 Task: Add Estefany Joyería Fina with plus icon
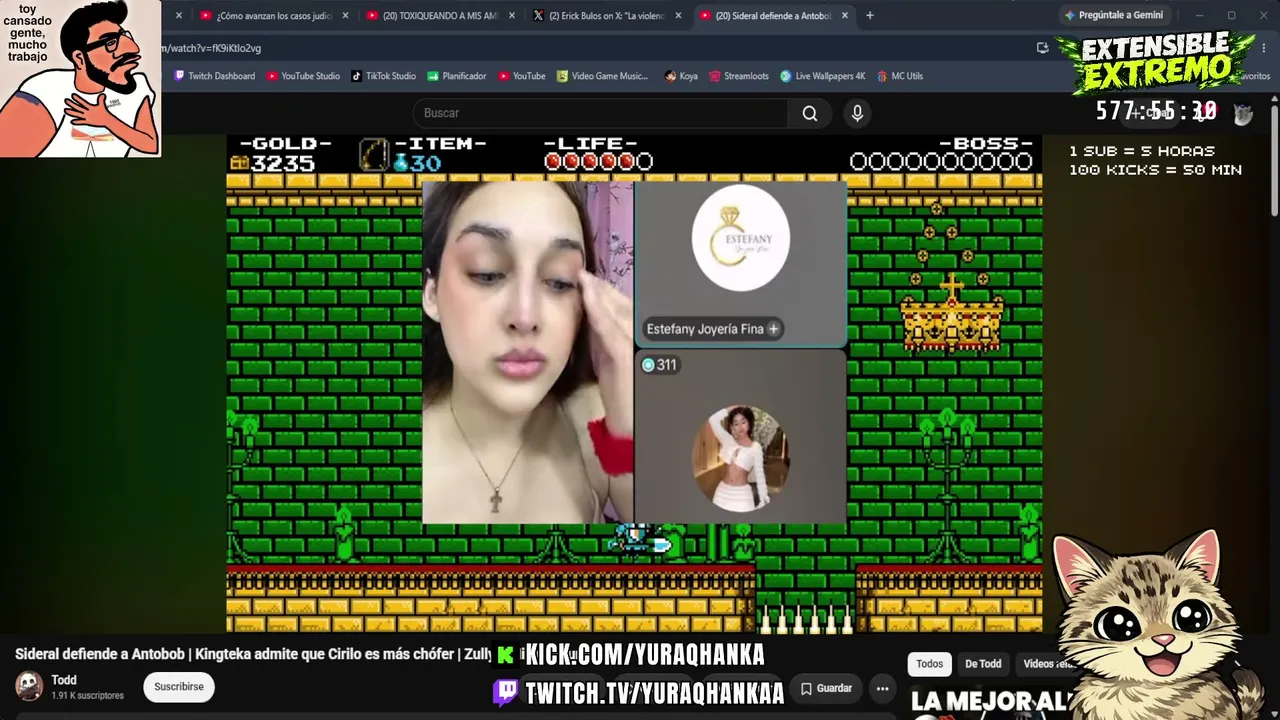(773, 329)
